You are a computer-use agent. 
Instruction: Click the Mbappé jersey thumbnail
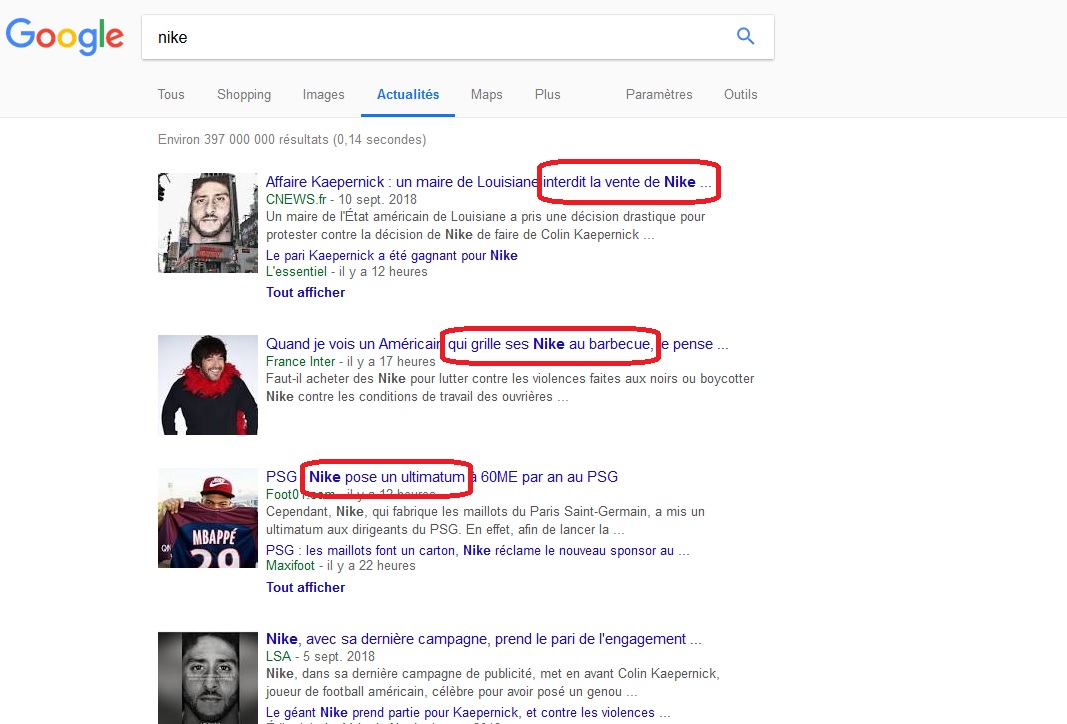tap(208, 518)
